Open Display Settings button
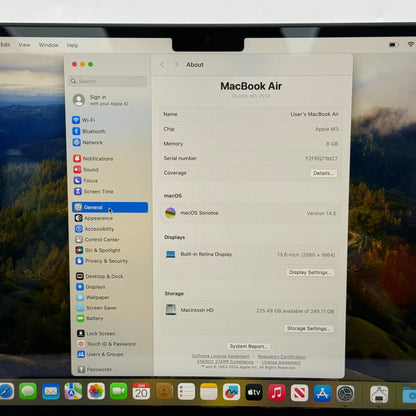416x416 pixels. (310, 272)
